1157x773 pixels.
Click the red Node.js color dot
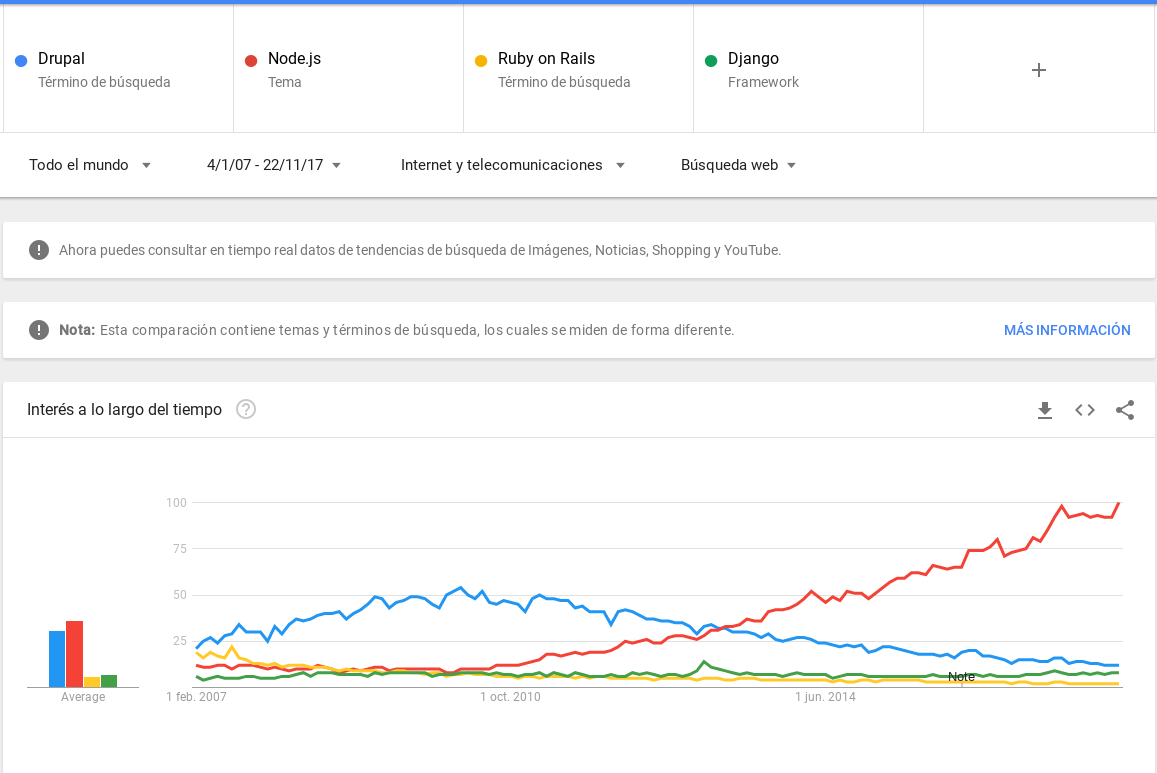[x=250, y=60]
